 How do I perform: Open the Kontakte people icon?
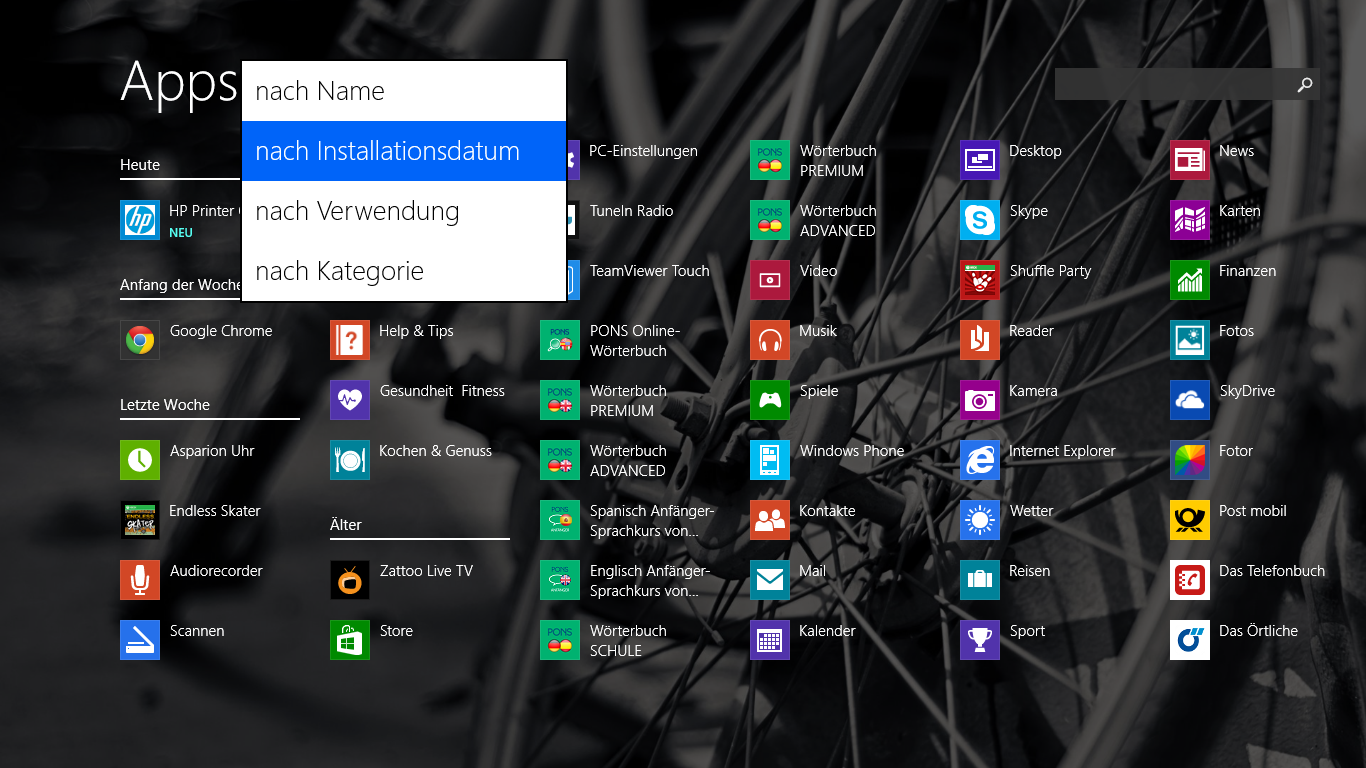tap(770, 520)
